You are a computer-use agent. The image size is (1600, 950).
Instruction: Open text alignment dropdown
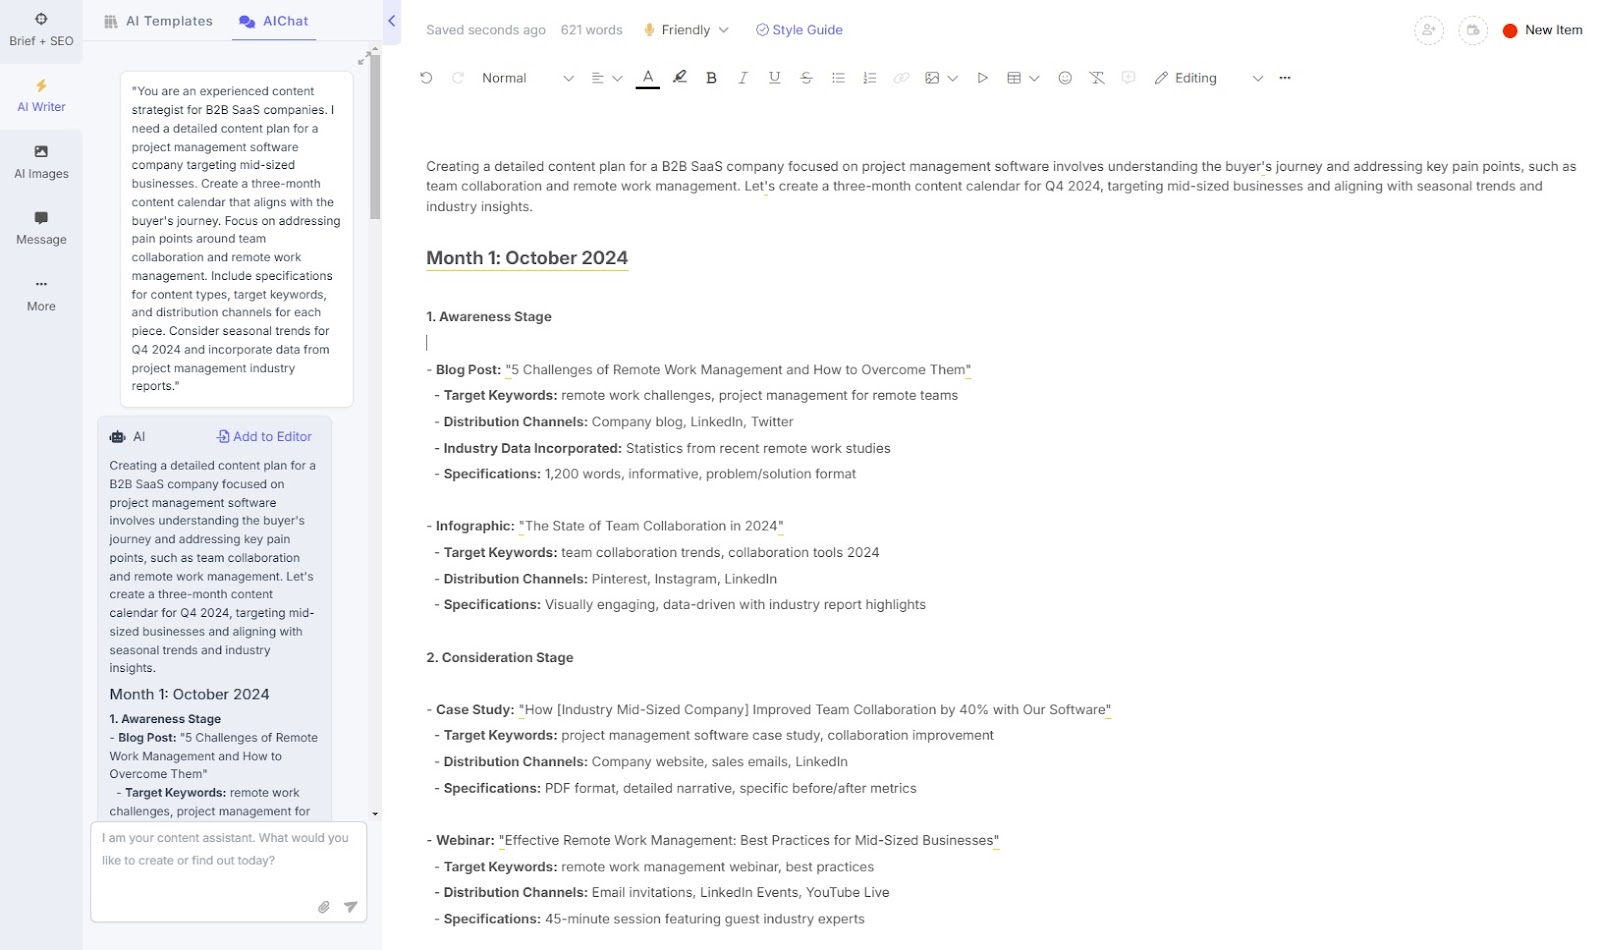[606, 78]
